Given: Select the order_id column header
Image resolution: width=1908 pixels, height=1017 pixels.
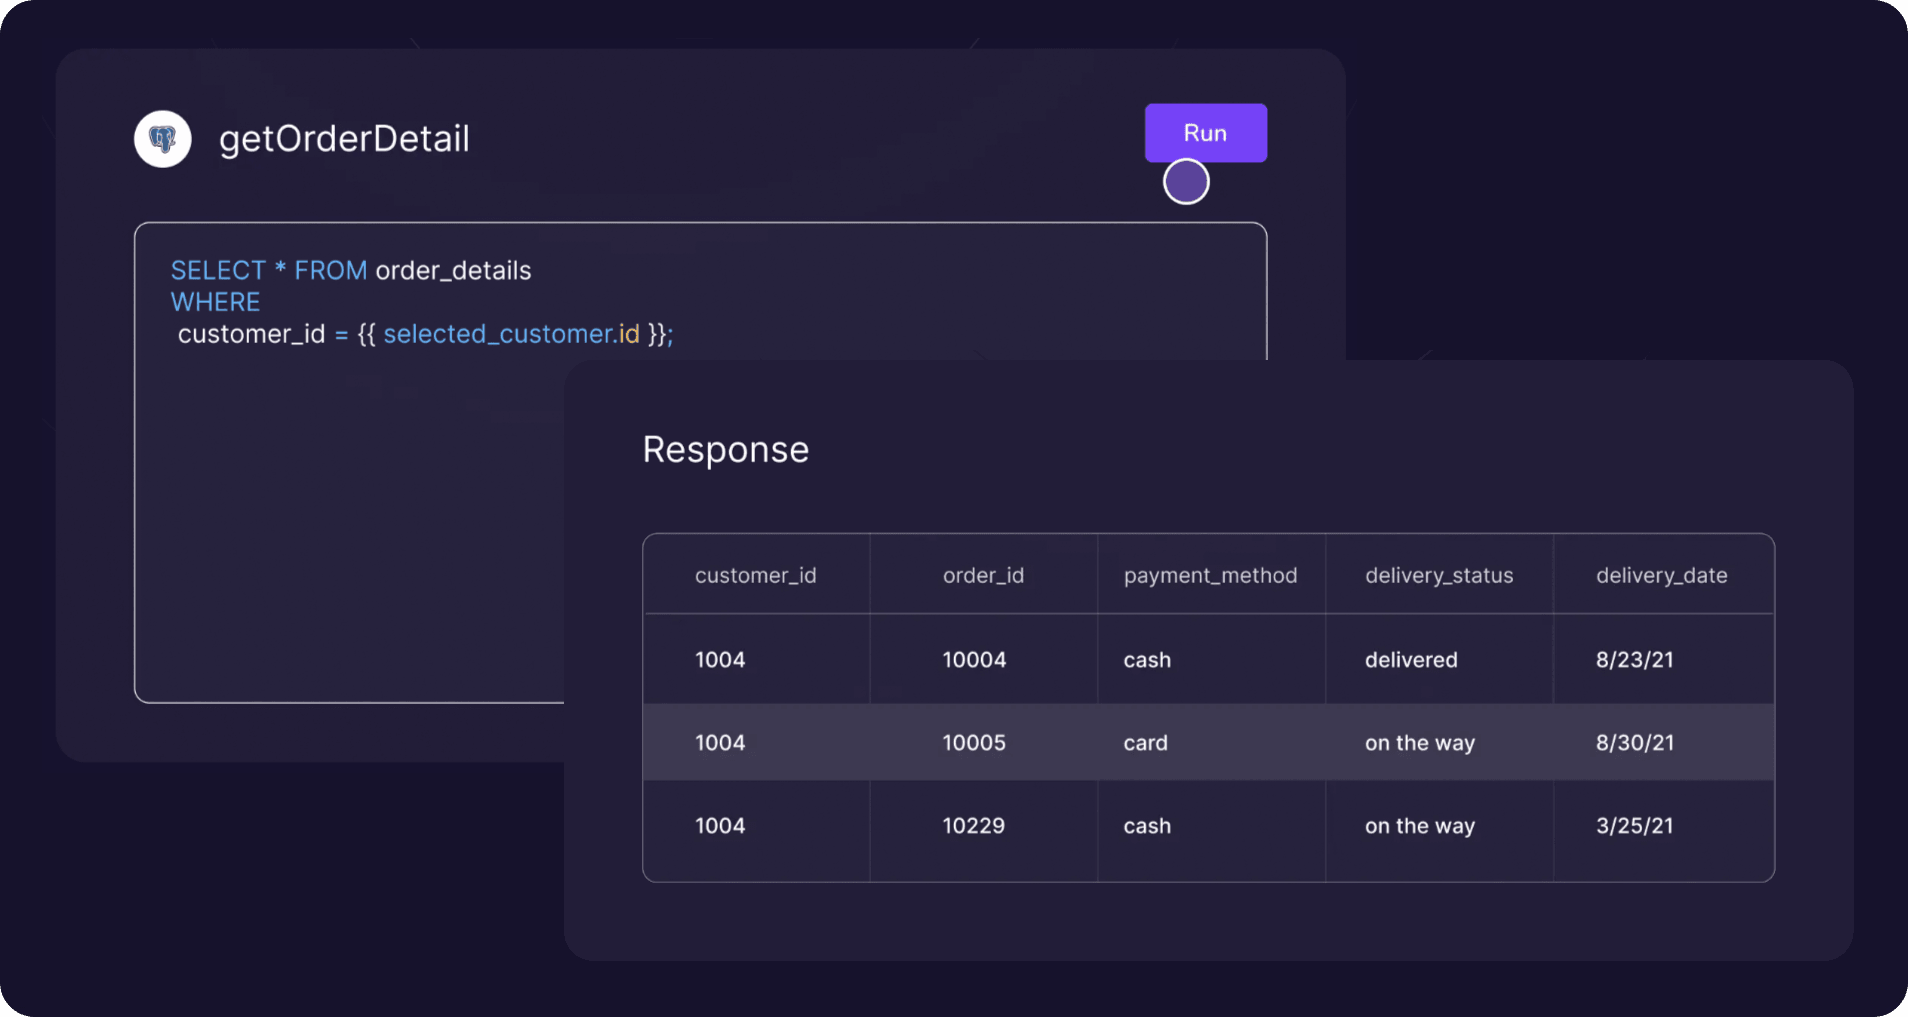Looking at the screenshot, I should 983,575.
